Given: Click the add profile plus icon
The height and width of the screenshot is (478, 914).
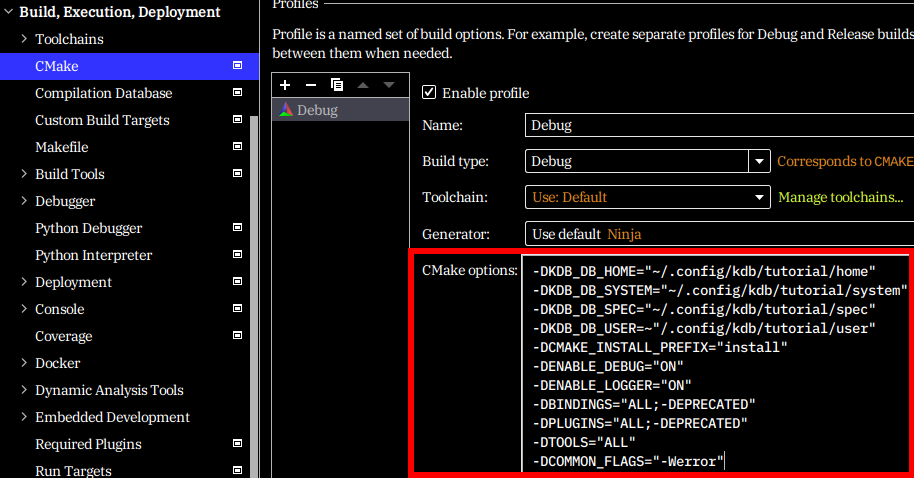Looking at the screenshot, I should tap(285, 85).
